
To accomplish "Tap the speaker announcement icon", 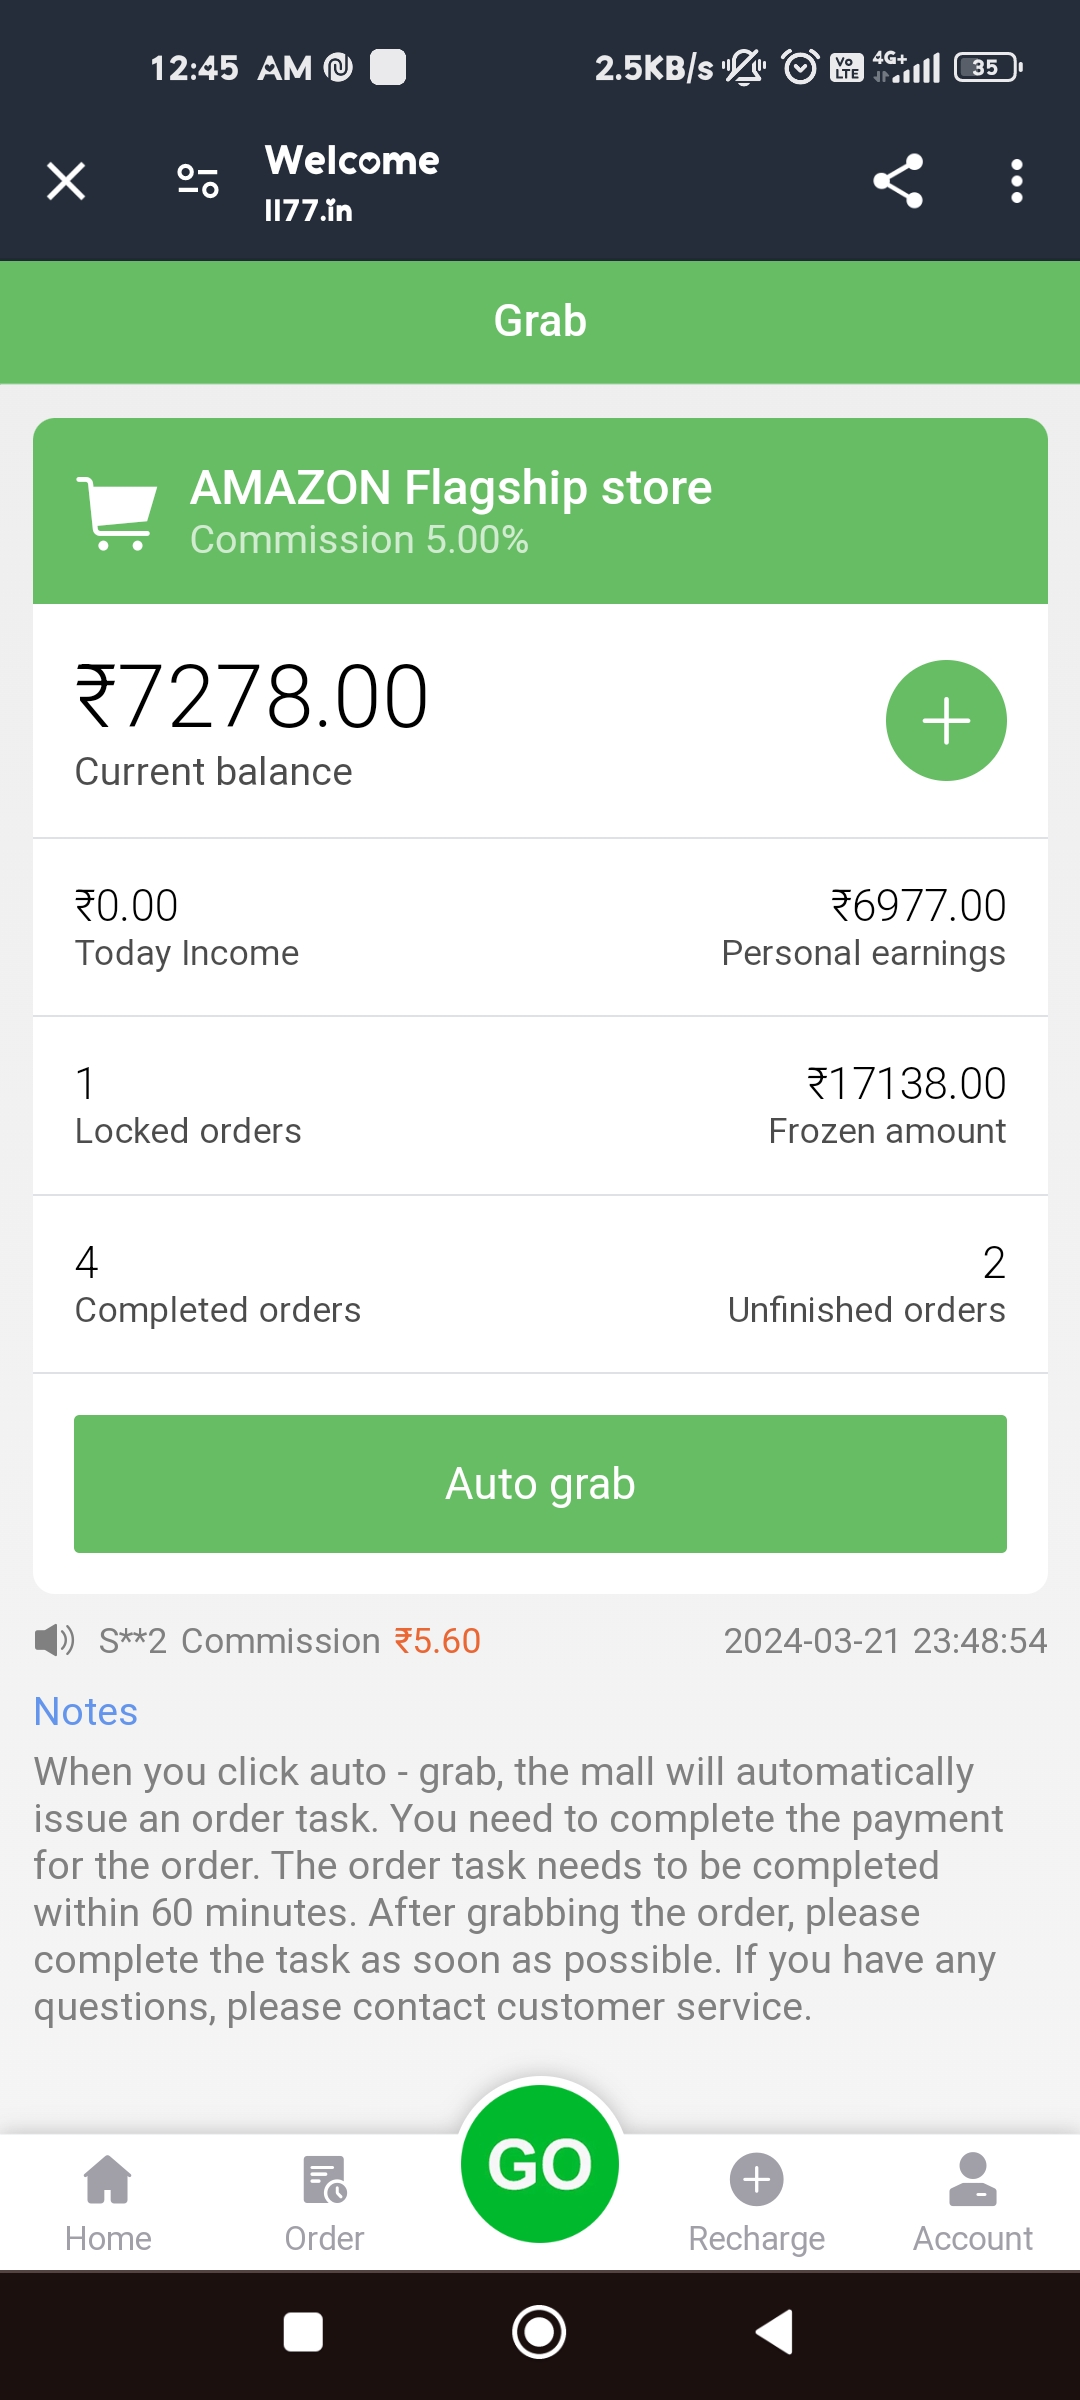I will point(54,1641).
